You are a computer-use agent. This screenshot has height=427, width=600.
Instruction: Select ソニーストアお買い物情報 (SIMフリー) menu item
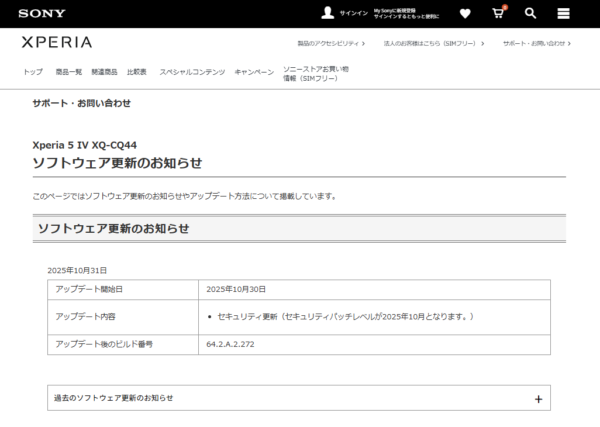click(316, 73)
